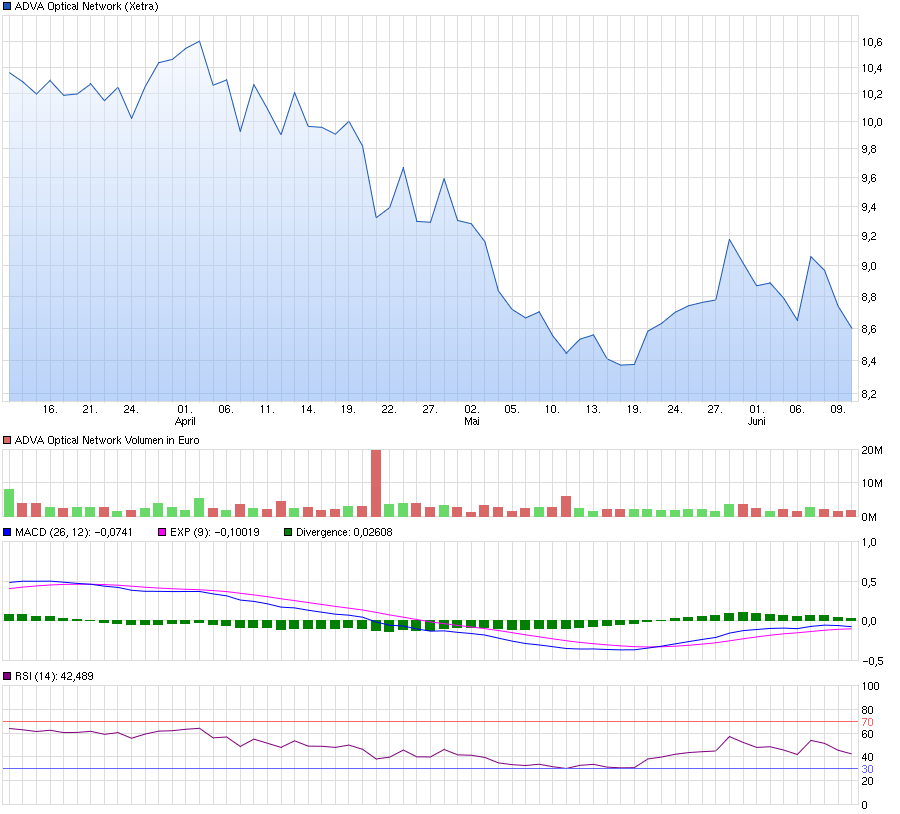Click the '10,6' price axis value

click(872, 42)
